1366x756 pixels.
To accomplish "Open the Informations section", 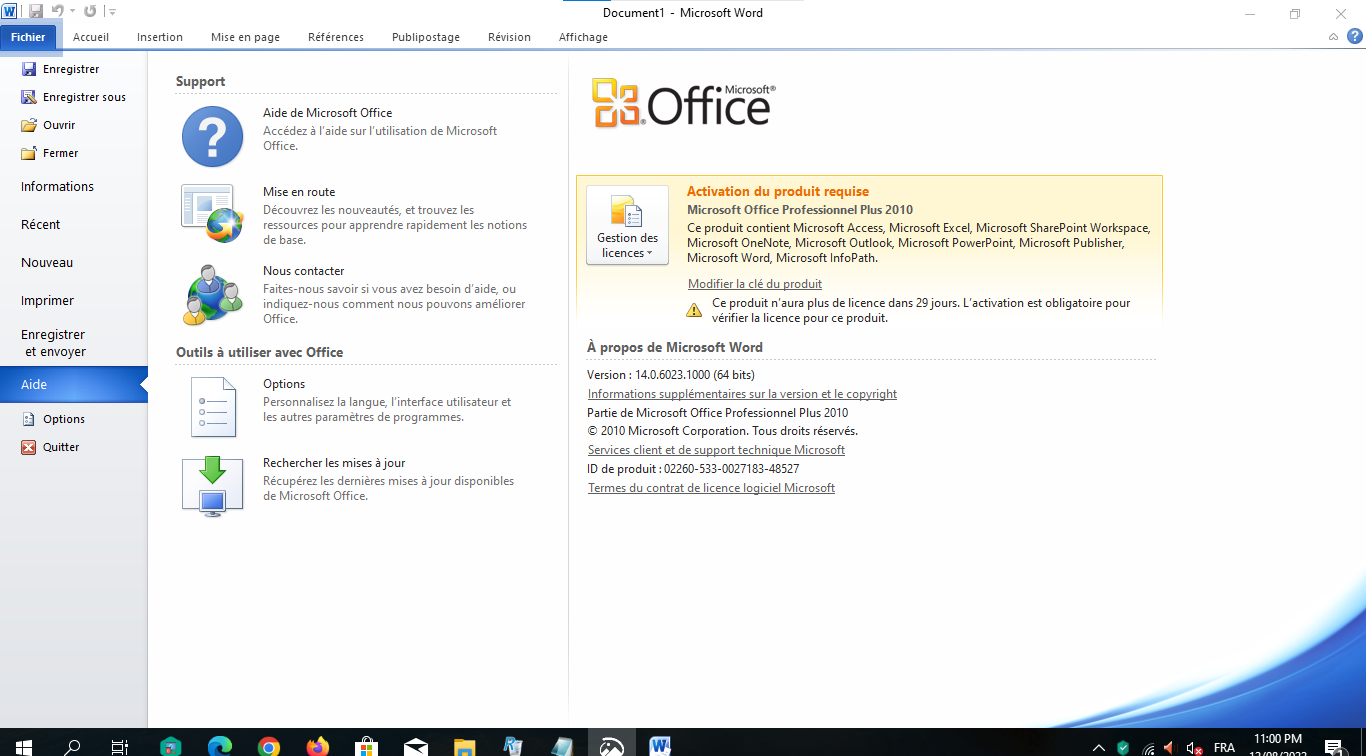I will click(x=57, y=186).
